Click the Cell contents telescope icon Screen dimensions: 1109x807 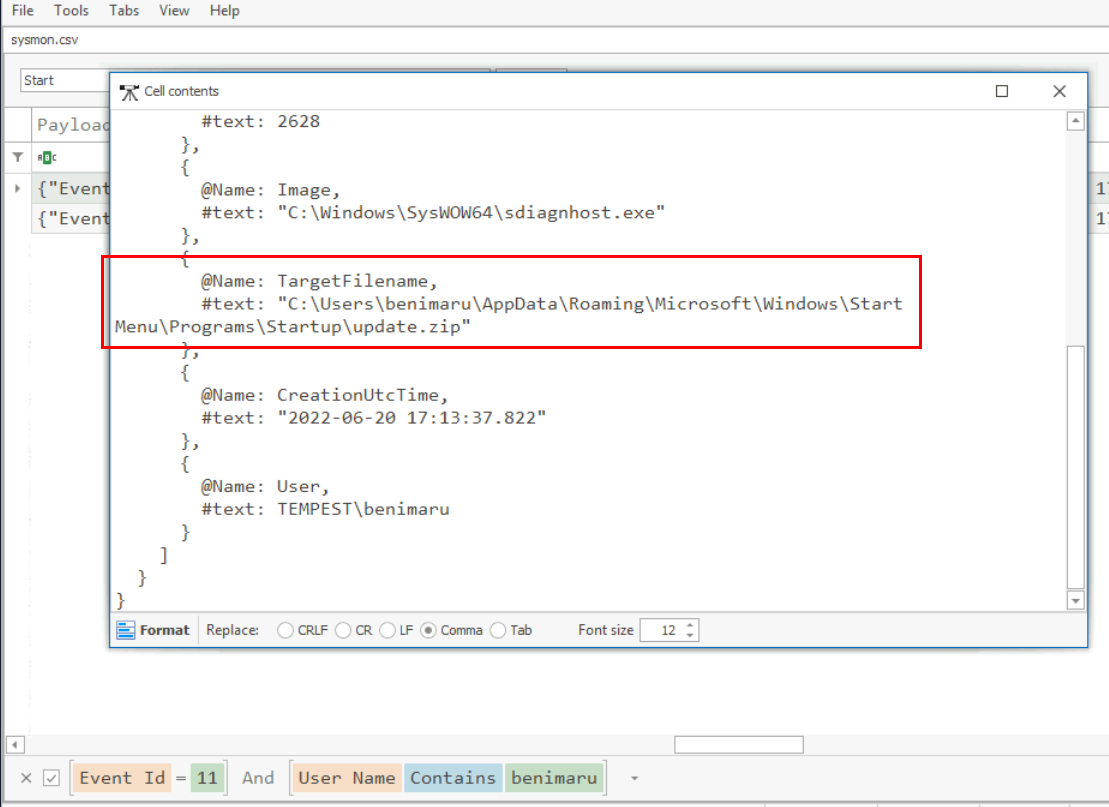tap(129, 92)
